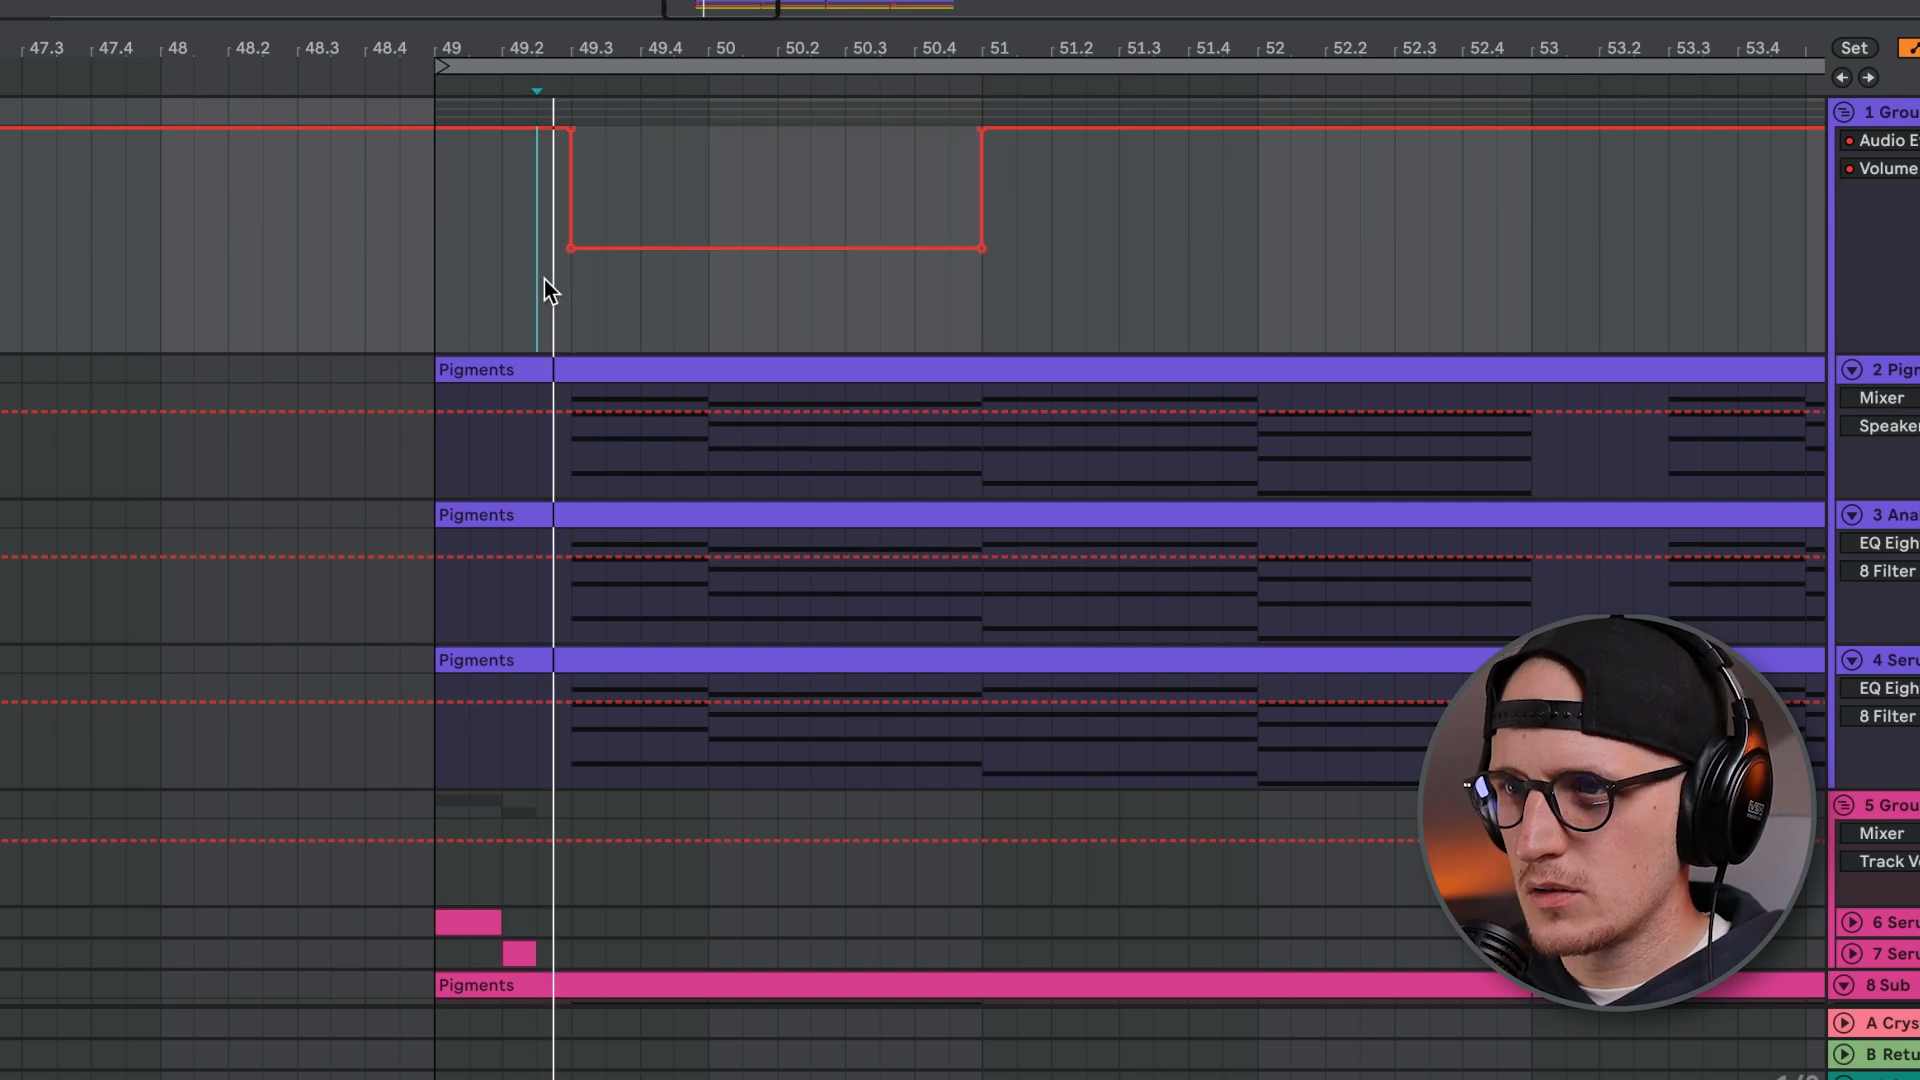Click the Set locator button

1854,48
